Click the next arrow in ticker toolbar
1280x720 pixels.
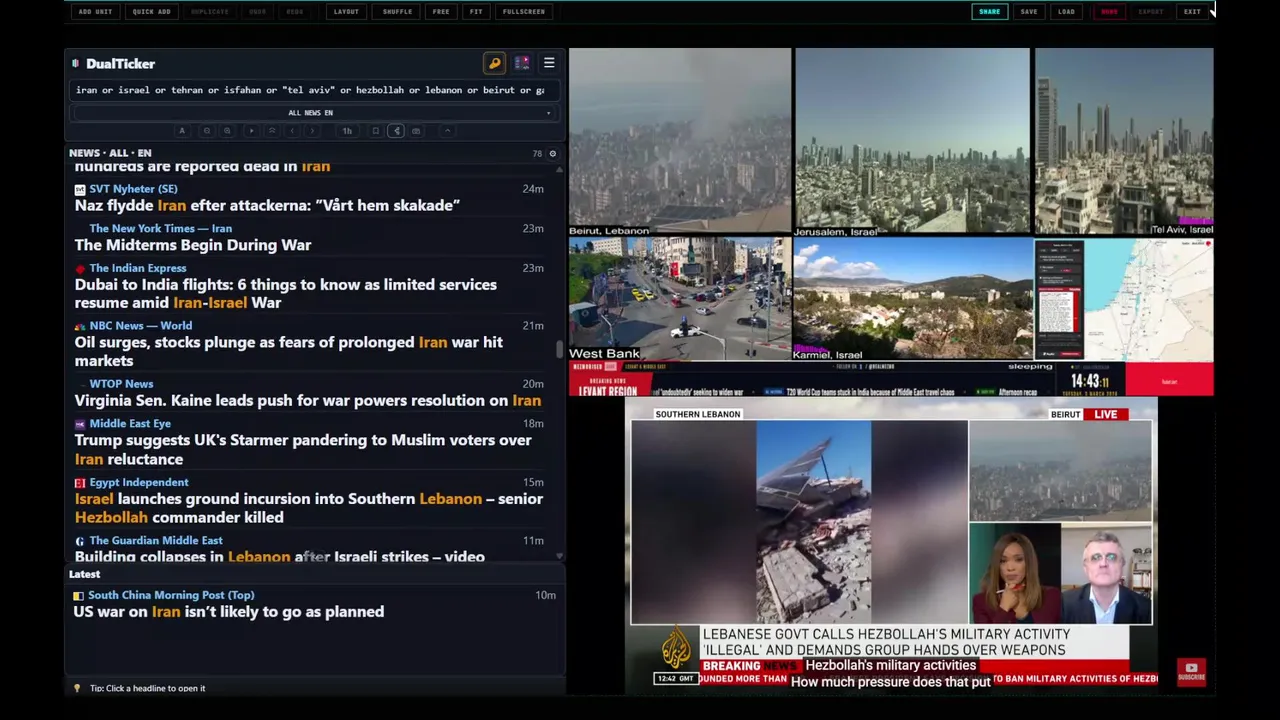click(x=312, y=131)
